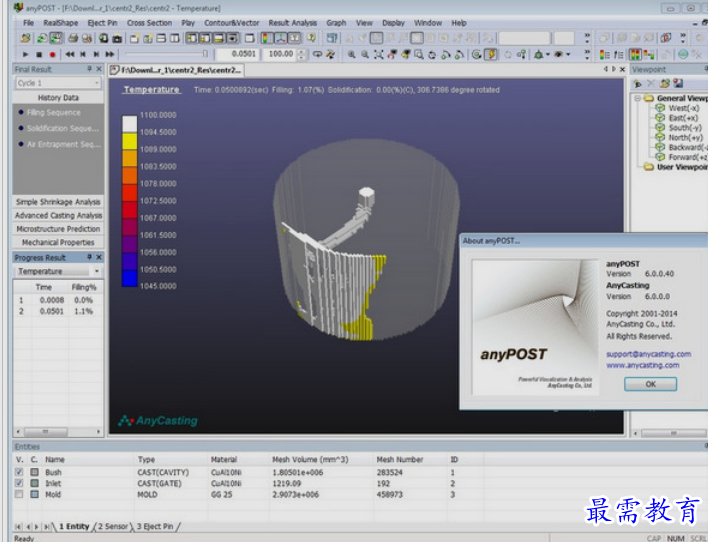708x542 pixels.
Task: Uncheck visibility of Inlet entity
Action: coord(20,483)
